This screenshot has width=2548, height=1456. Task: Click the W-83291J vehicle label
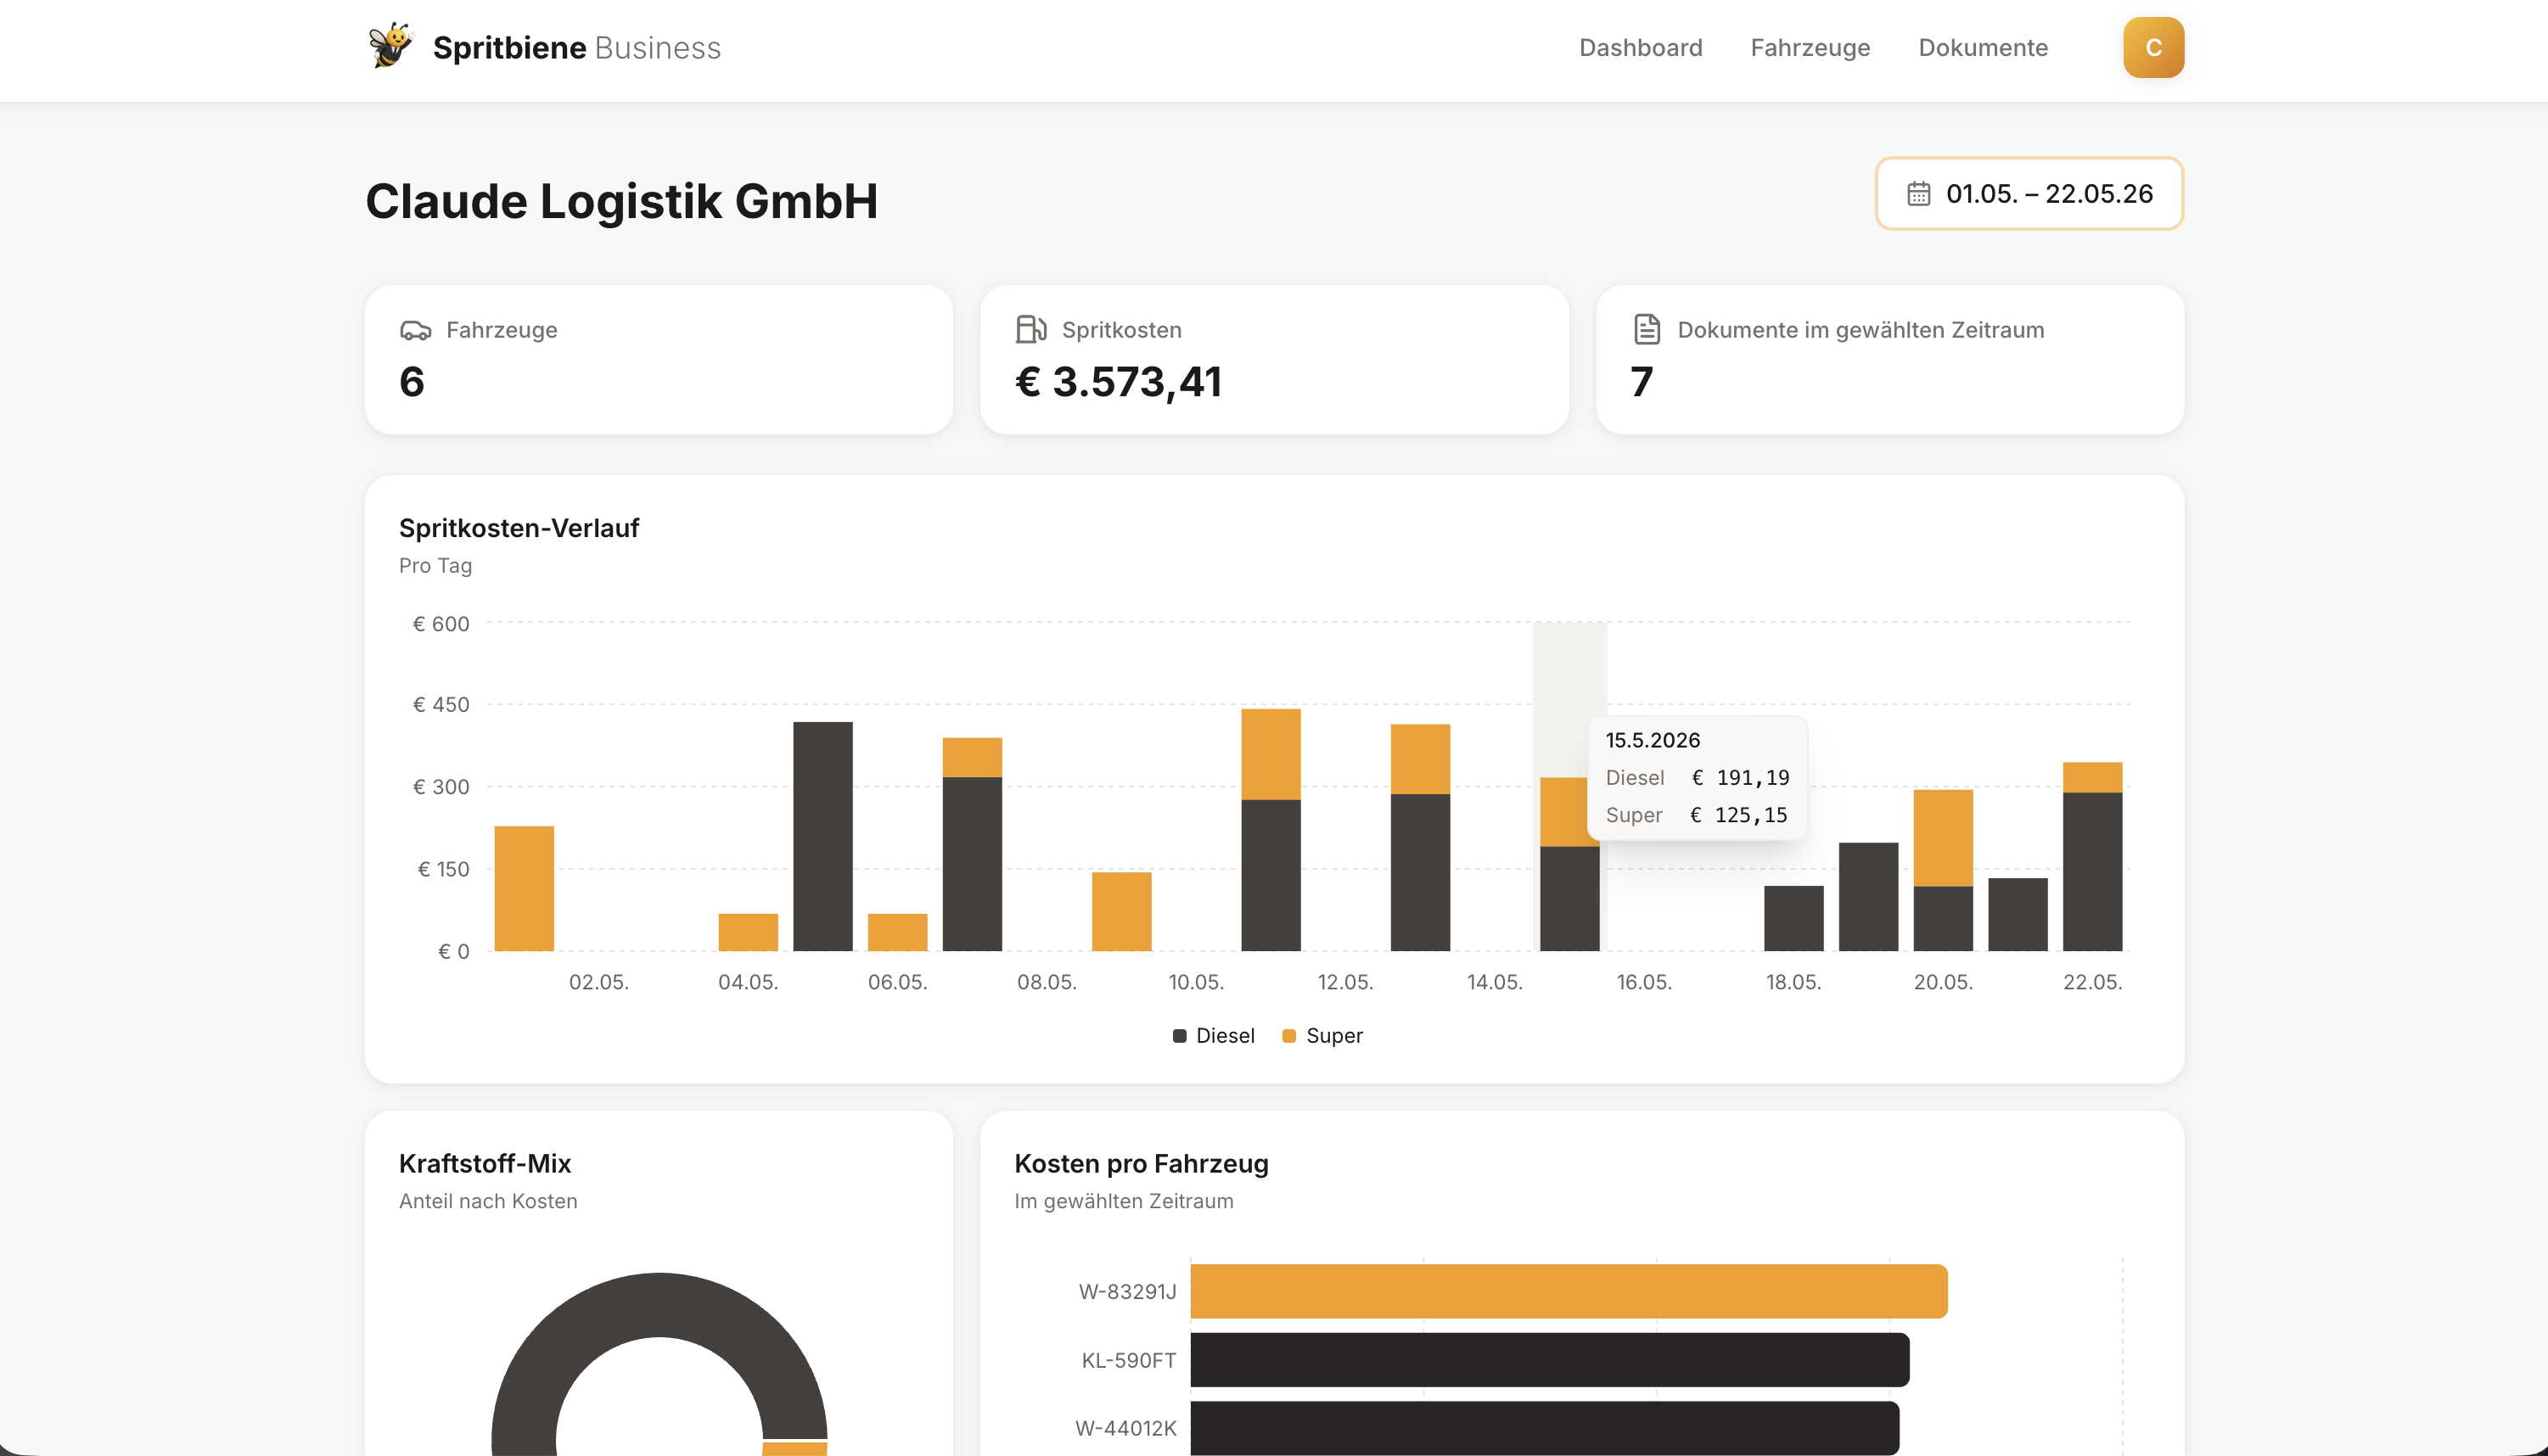click(1127, 1291)
